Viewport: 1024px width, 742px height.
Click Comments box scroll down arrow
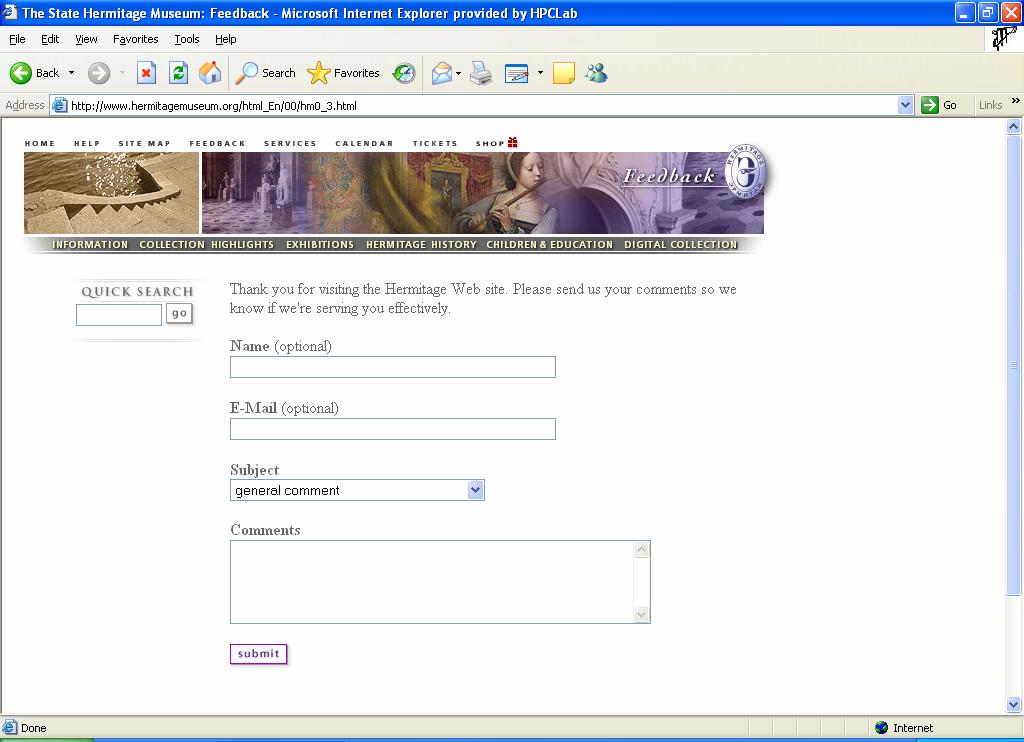coord(641,614)
